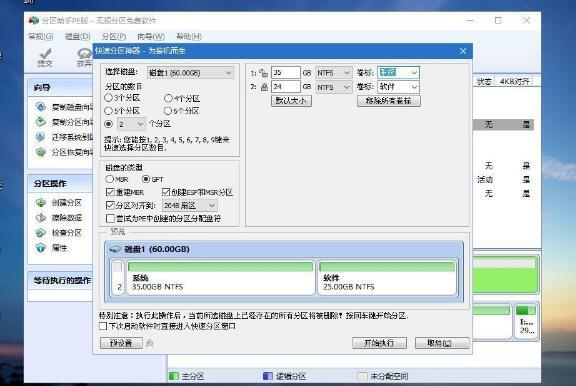
Task: Check 下次启动软件时直接进入快速分区窗口
Action: pyautogui.click(x=103, y=326)
